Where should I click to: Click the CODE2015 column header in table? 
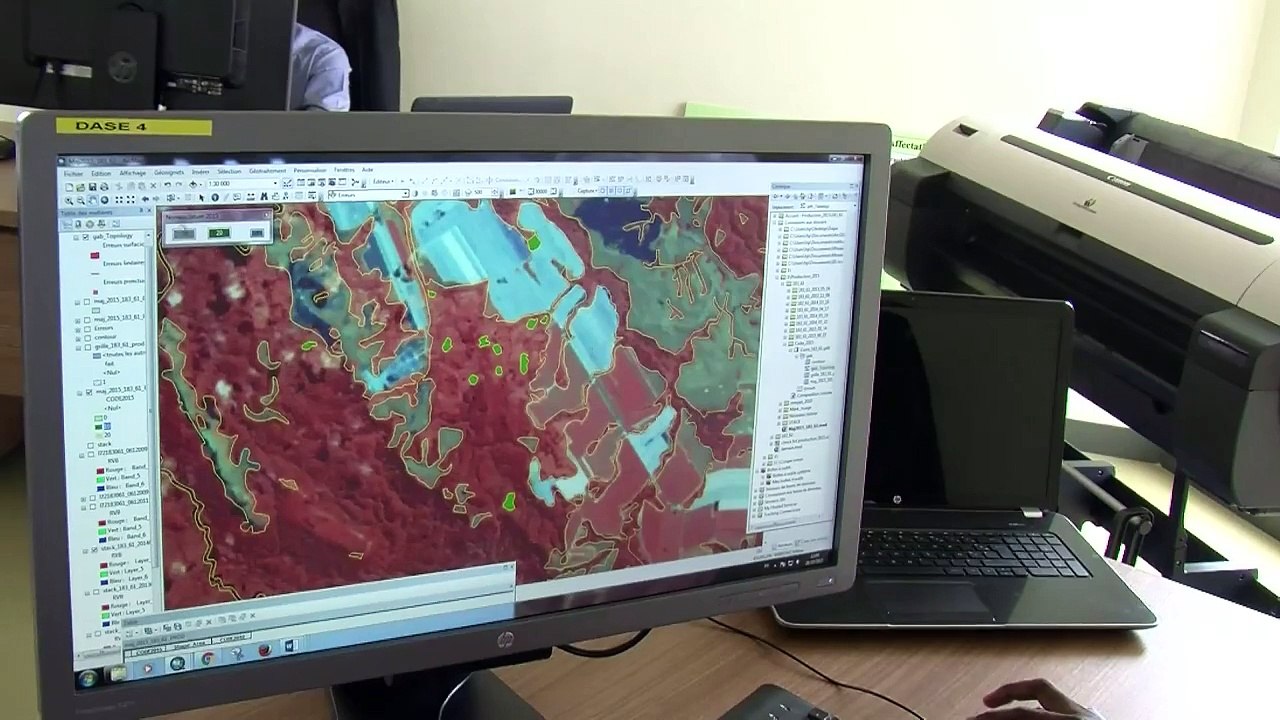(x=148, y=652)
